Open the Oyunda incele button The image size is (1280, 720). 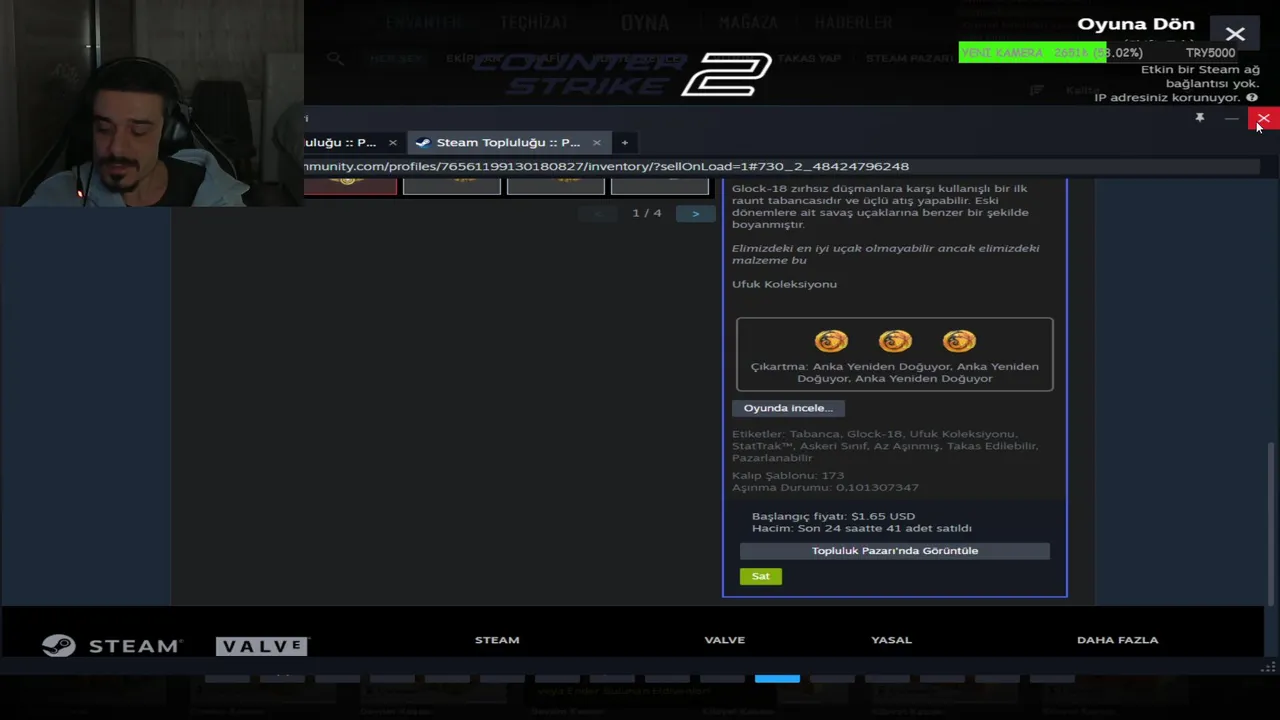pyautogui.click(x=788, y=408)
